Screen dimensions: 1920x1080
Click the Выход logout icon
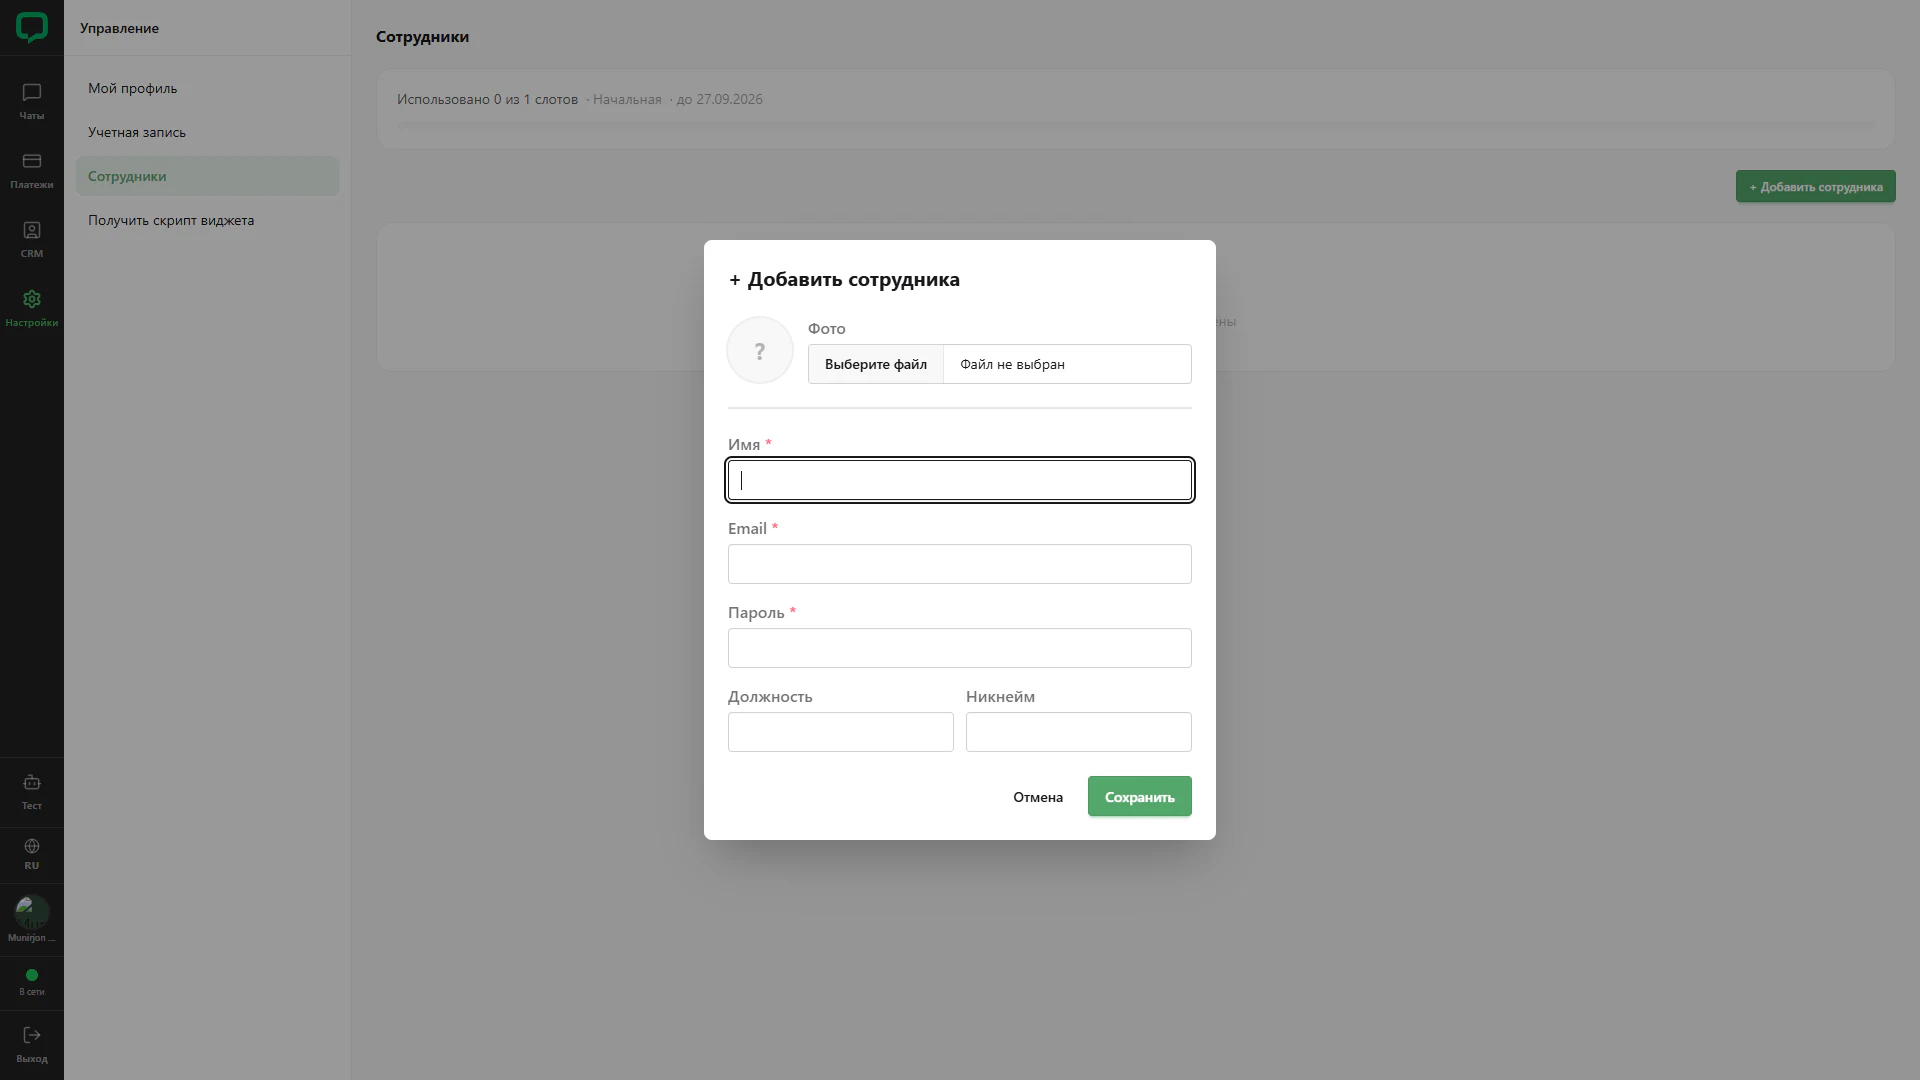point(32,1035)
